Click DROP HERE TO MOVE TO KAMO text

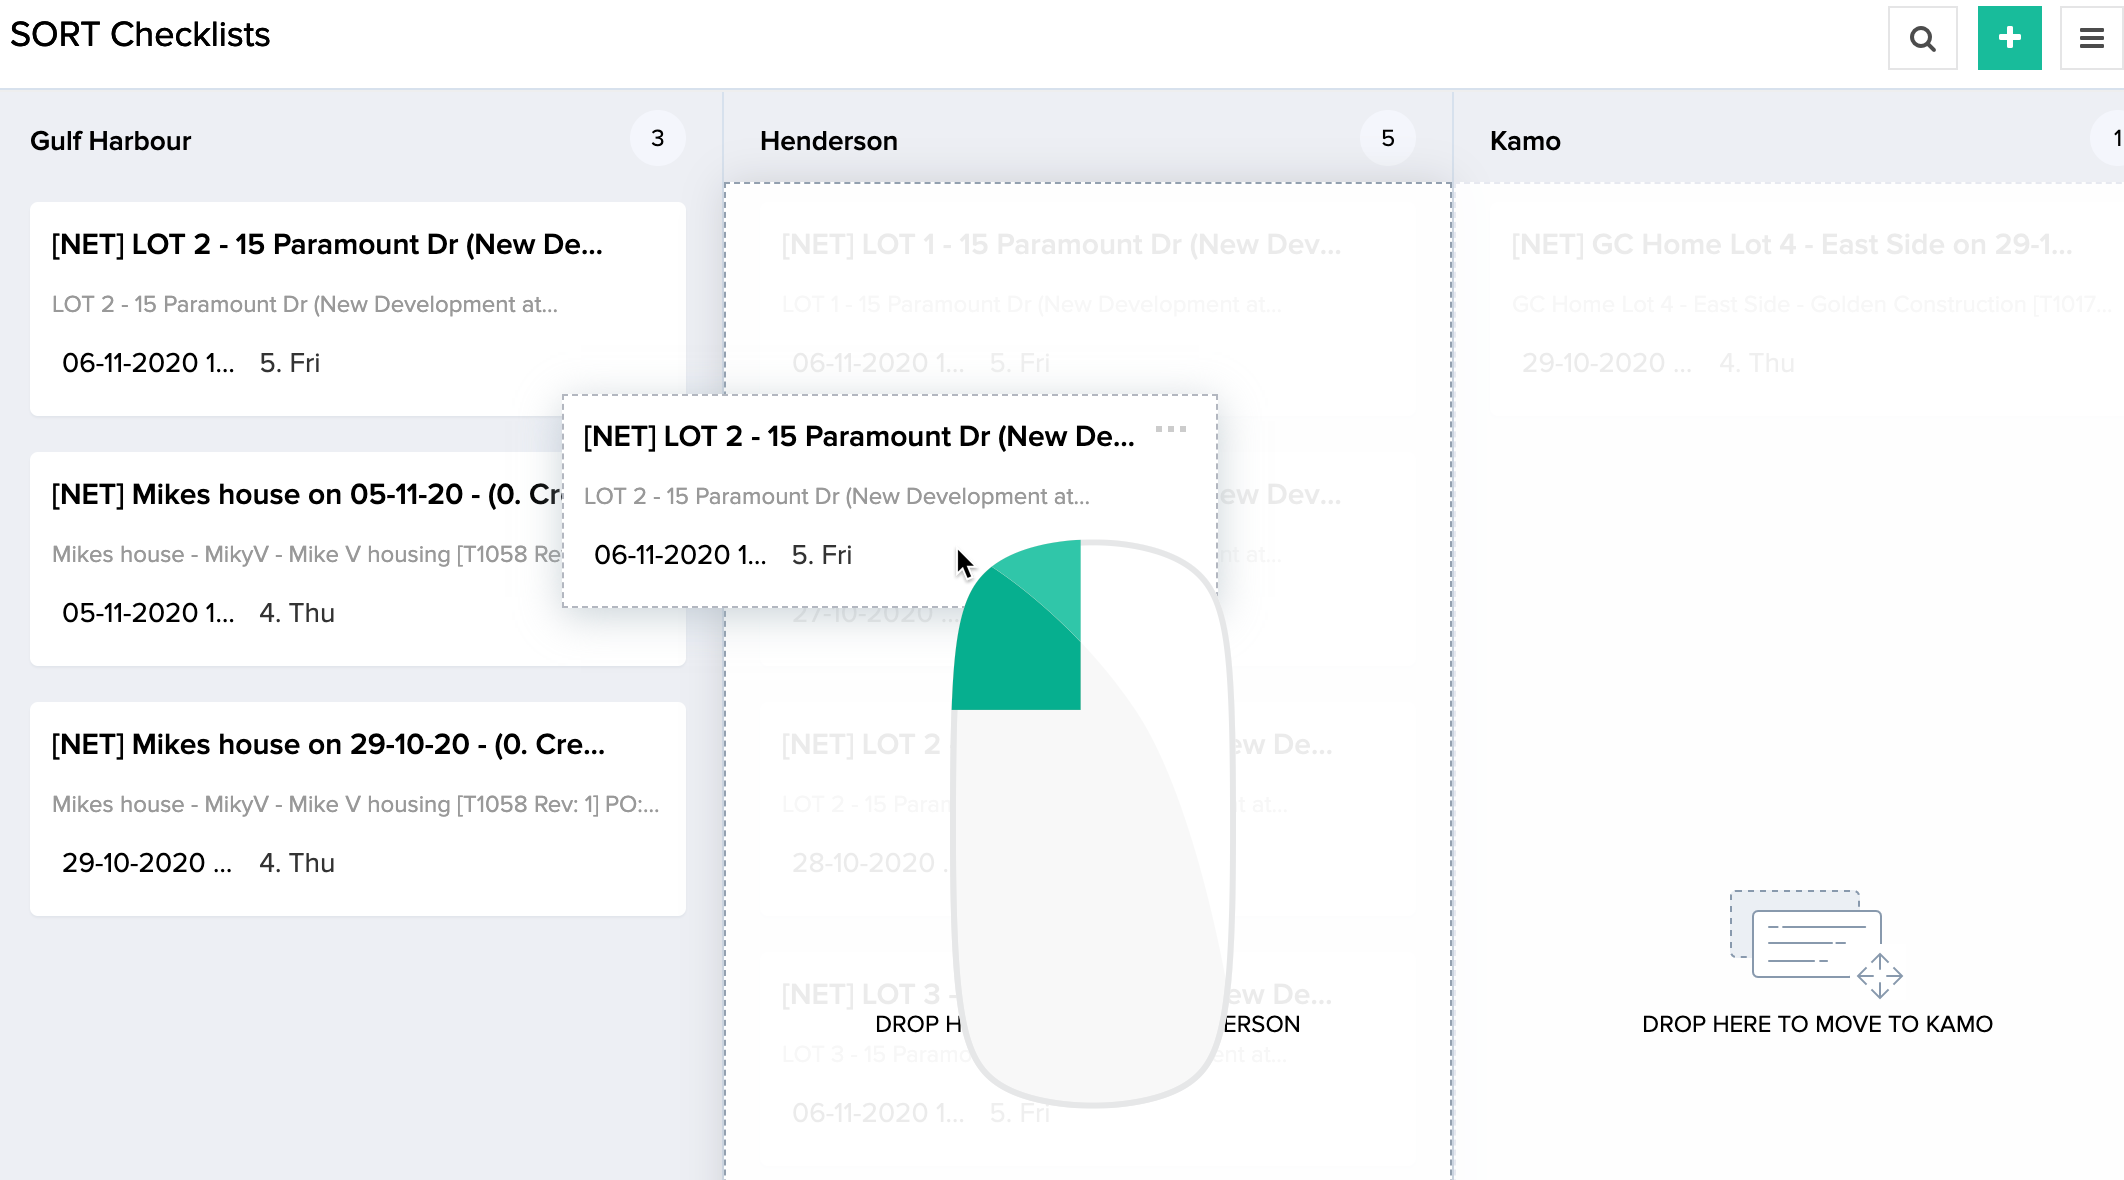pos(1817,1024)
